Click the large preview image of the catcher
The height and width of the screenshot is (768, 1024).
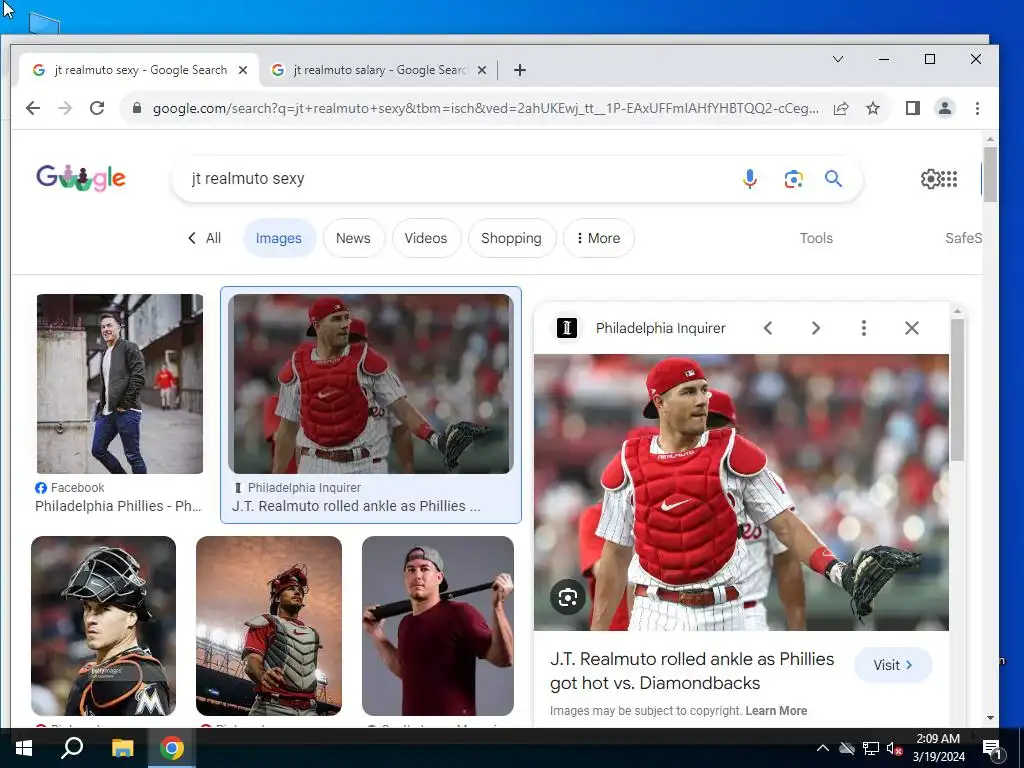tap(741, 492)
